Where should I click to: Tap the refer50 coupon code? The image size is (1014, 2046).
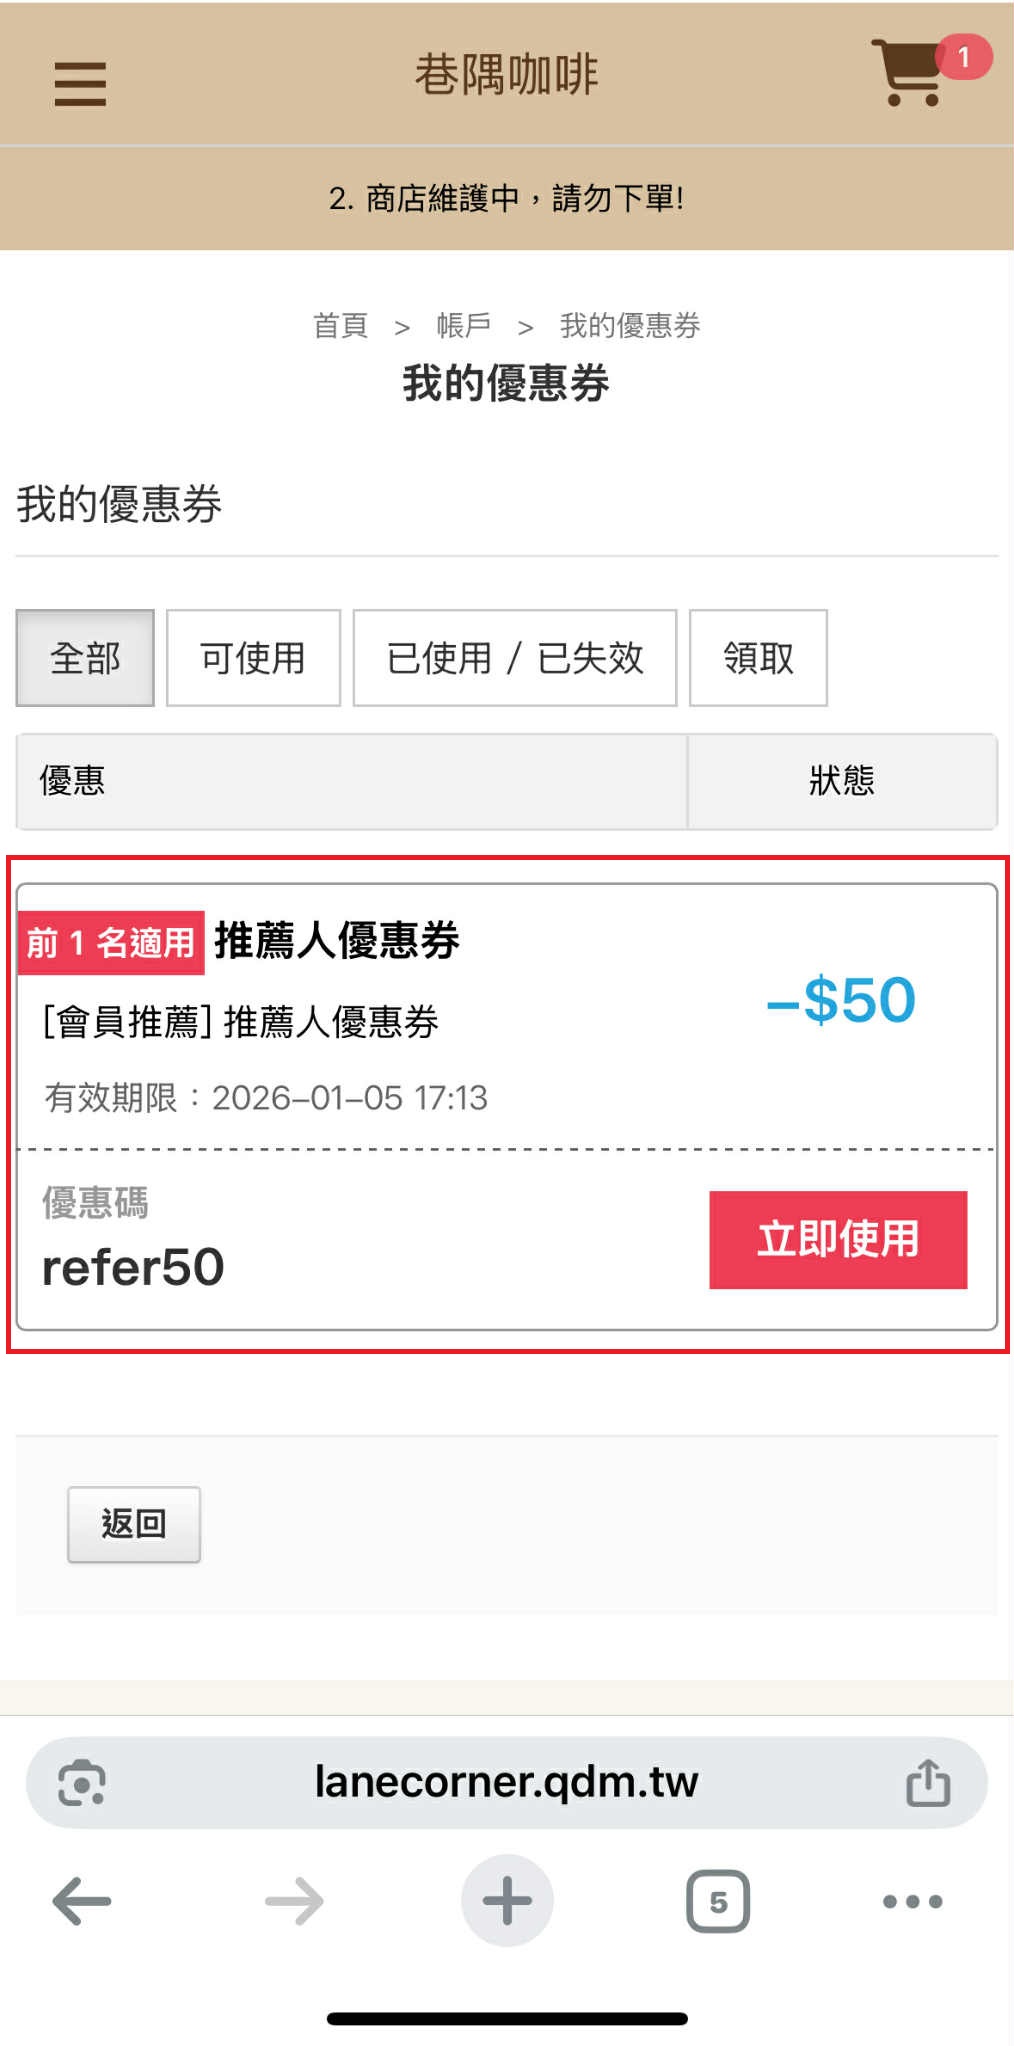point(133,1268)
